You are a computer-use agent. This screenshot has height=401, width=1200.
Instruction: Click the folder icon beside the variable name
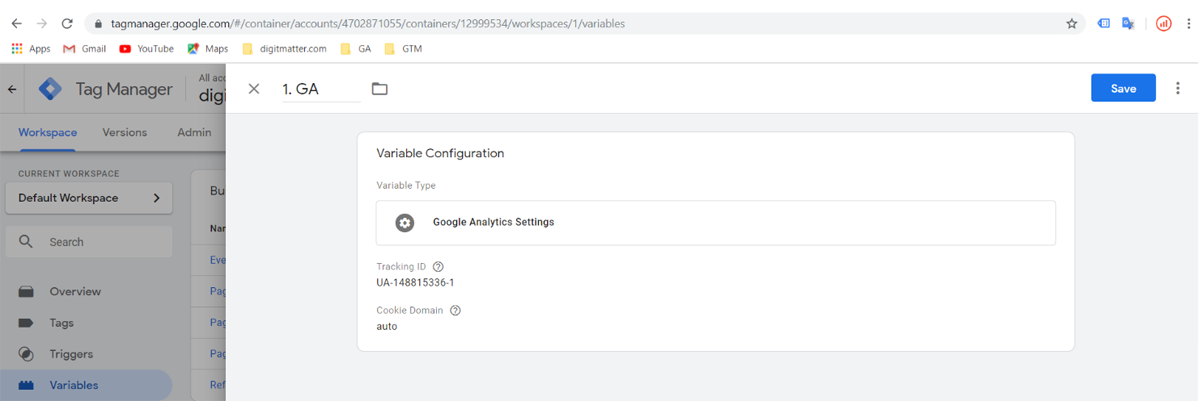pyautogui.click(x=379, y=89)
